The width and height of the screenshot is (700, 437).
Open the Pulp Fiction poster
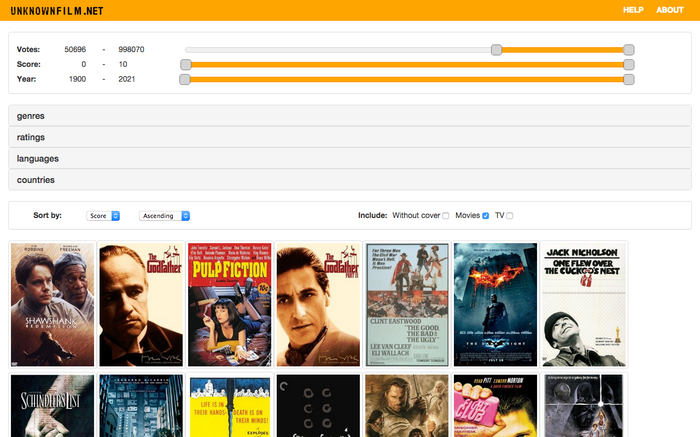(229, 304)
